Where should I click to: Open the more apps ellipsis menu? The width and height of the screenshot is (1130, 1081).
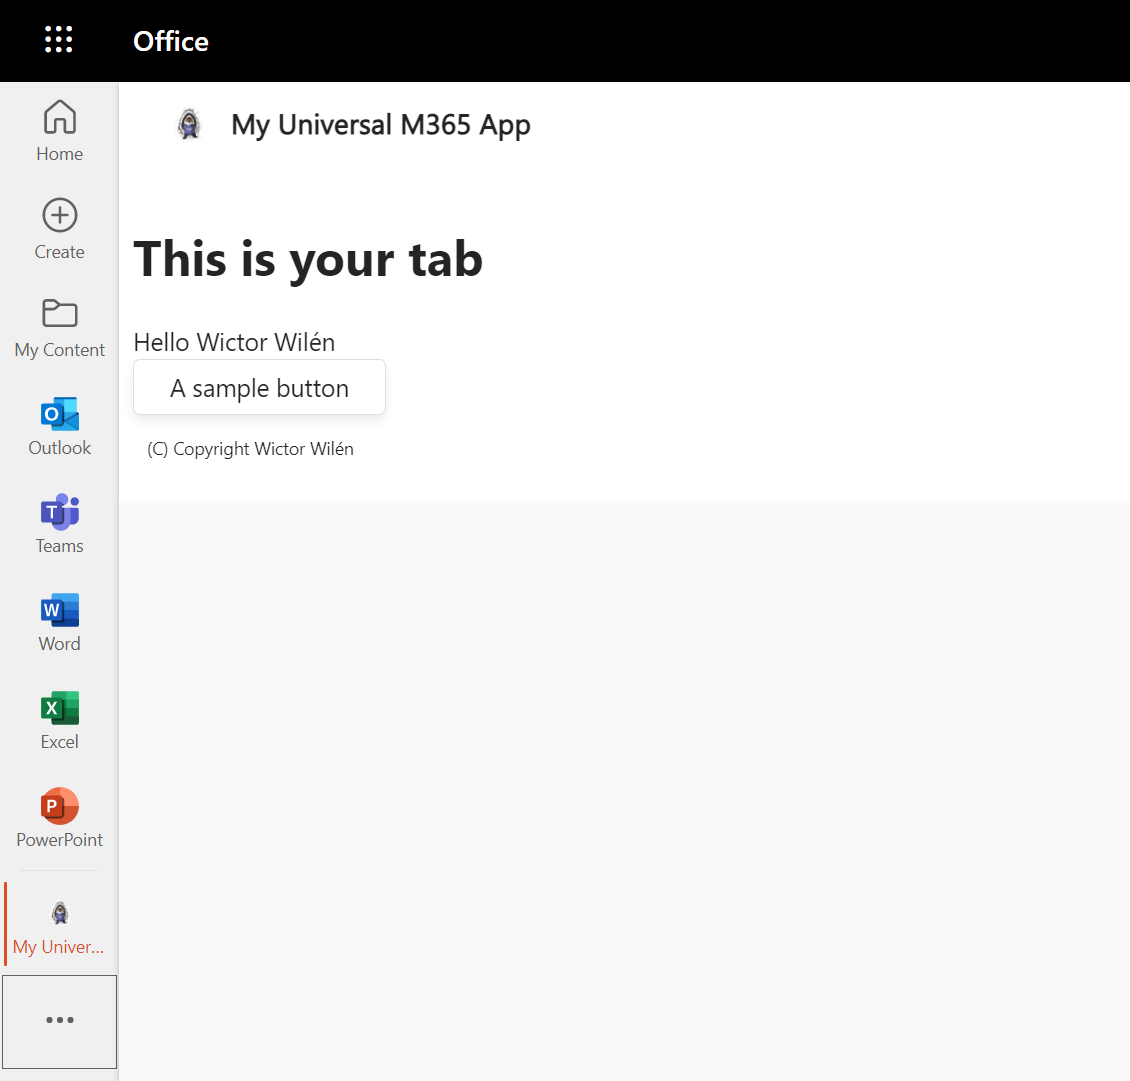[59, 1021]
